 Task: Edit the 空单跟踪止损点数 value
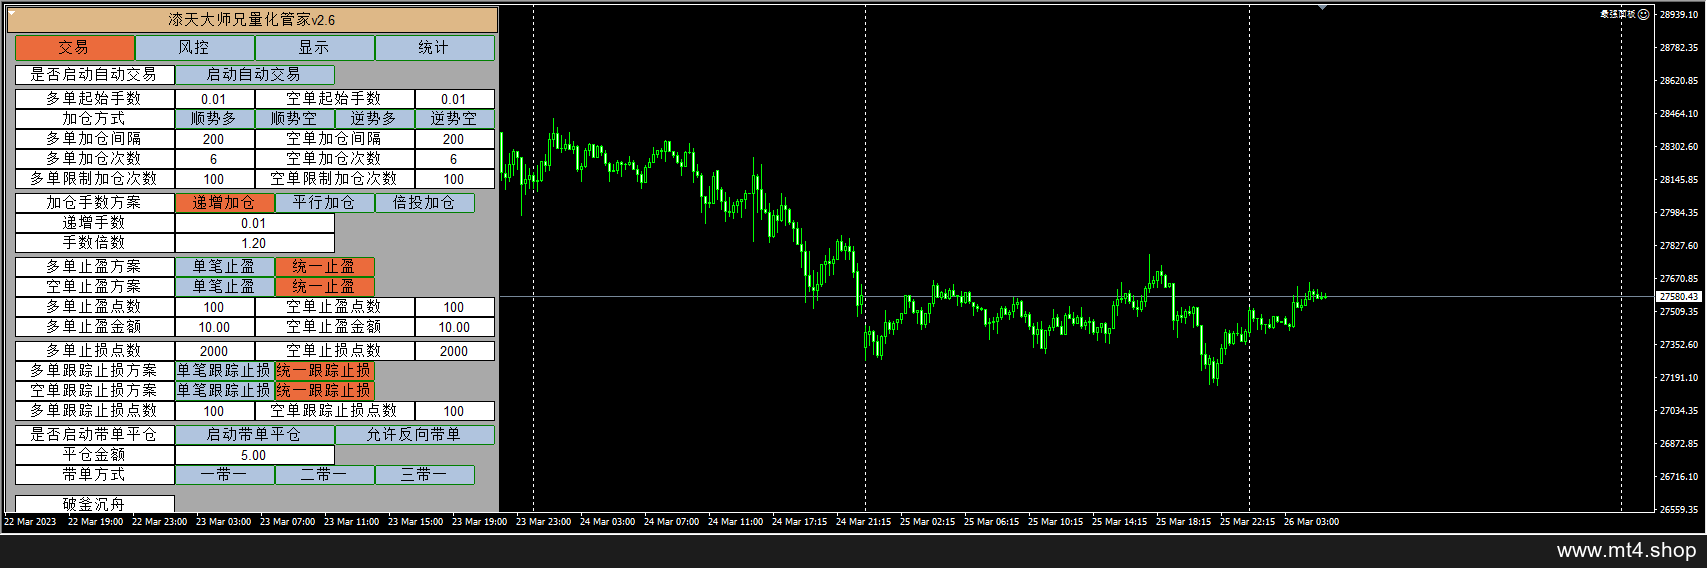coord(455,410)
